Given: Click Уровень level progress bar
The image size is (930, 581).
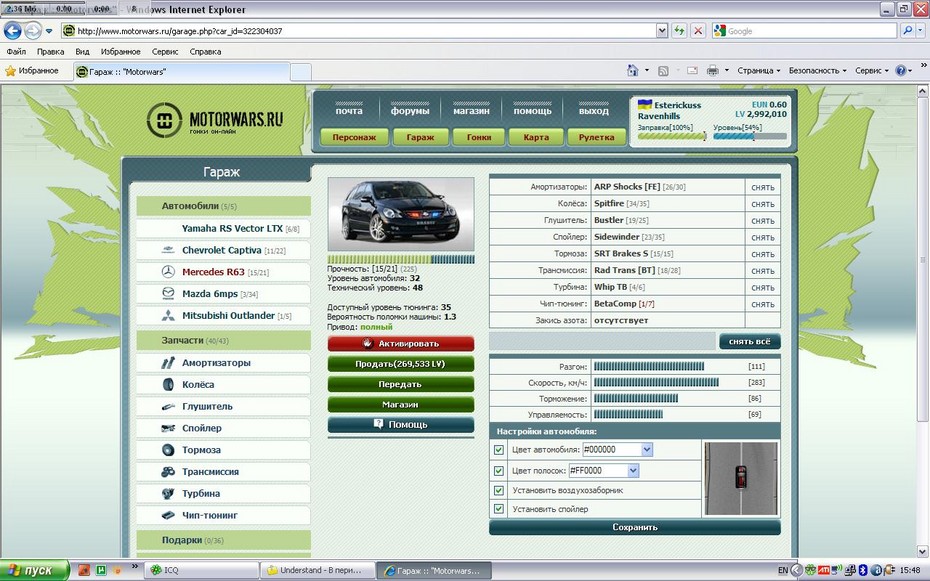Looking at the screenshot, I should 750,136.
